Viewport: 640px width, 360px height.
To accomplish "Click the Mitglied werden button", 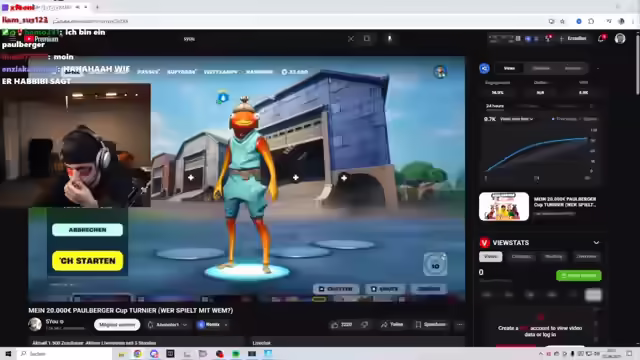I will coord(117,325).
